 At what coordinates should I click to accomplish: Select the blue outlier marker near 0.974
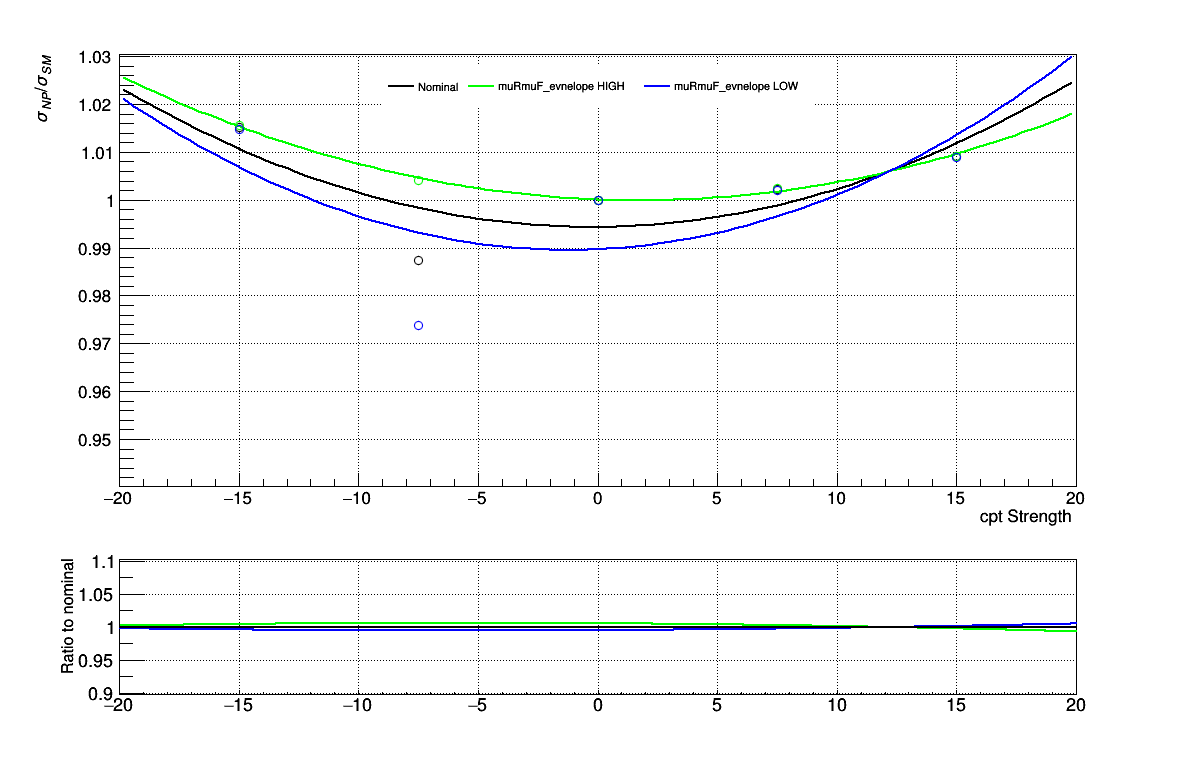point(418,326)
